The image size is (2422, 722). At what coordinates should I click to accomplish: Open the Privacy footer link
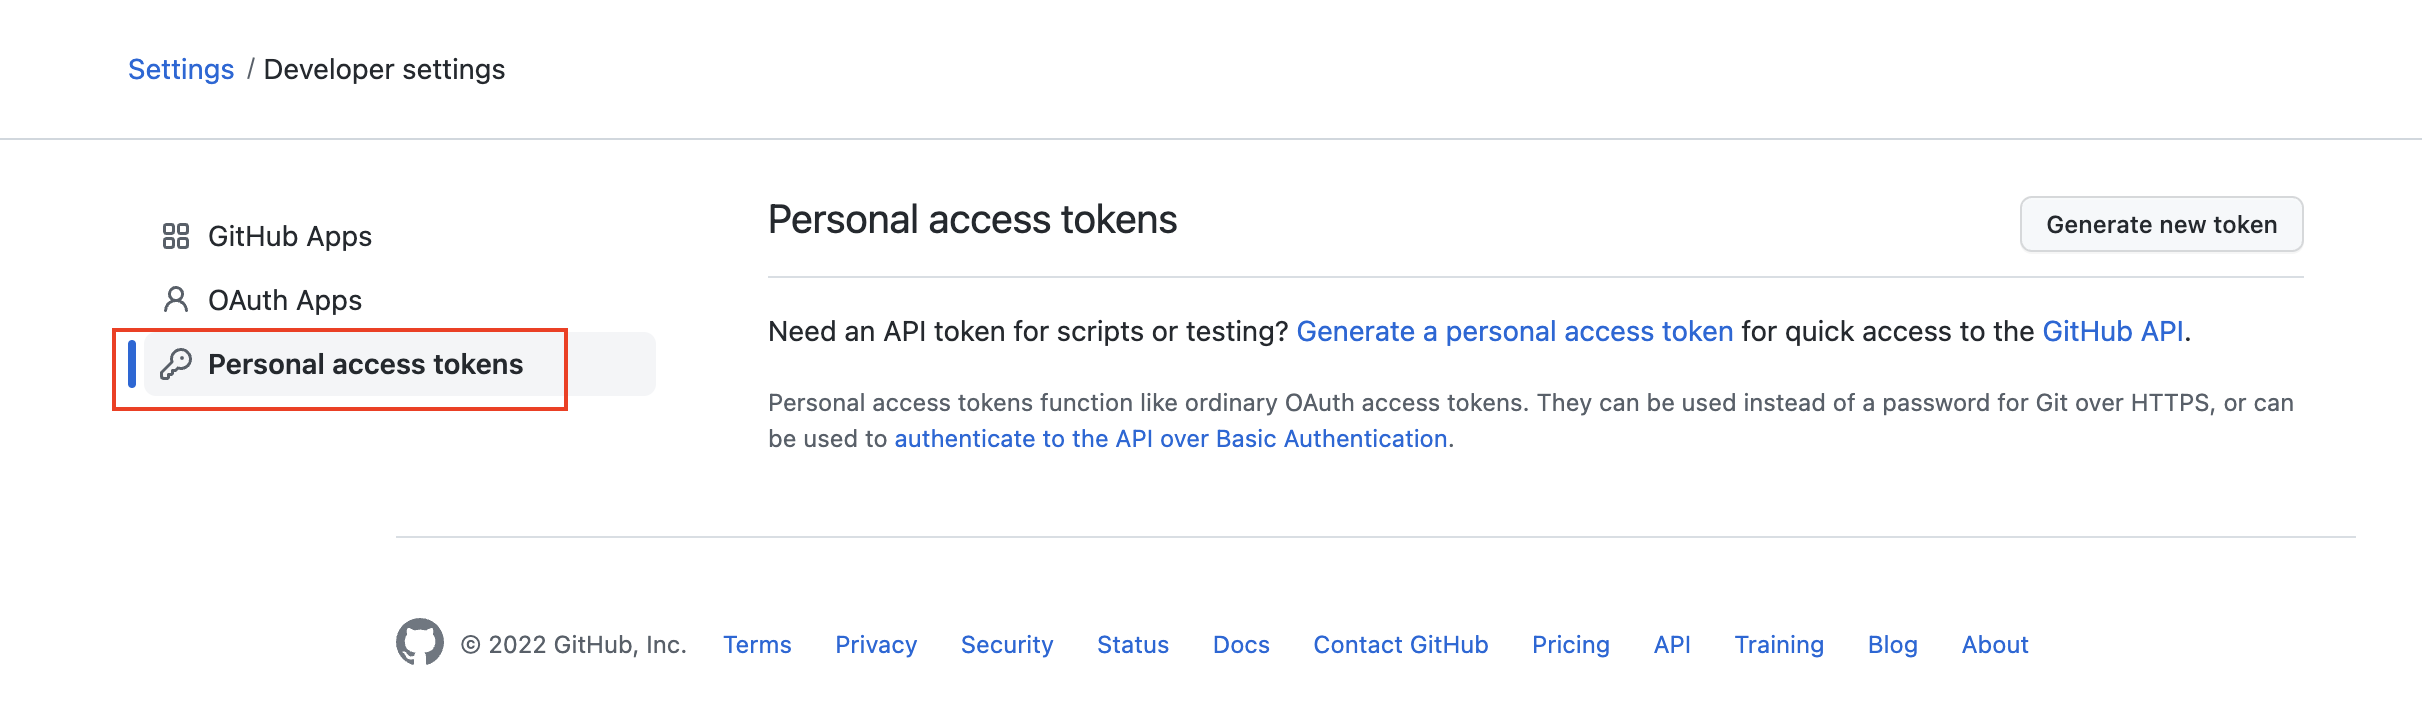(876, 645)
